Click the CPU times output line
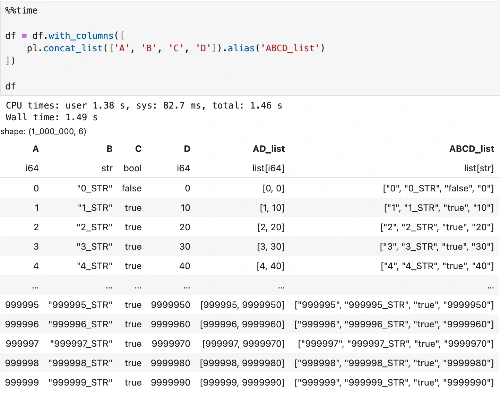The height and width of the screenshot is (396, 500). pyautogui.click(x=144, y=106)
